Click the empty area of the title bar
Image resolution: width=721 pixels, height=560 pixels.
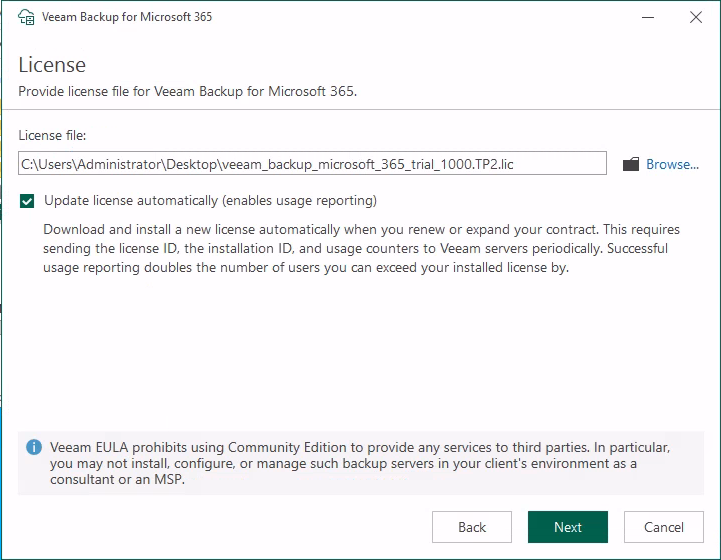pos(420,17)
